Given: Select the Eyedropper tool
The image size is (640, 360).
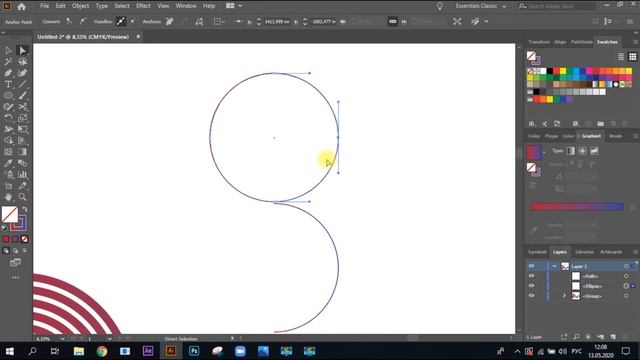Looking at the screenshot, I should (8, 163).
